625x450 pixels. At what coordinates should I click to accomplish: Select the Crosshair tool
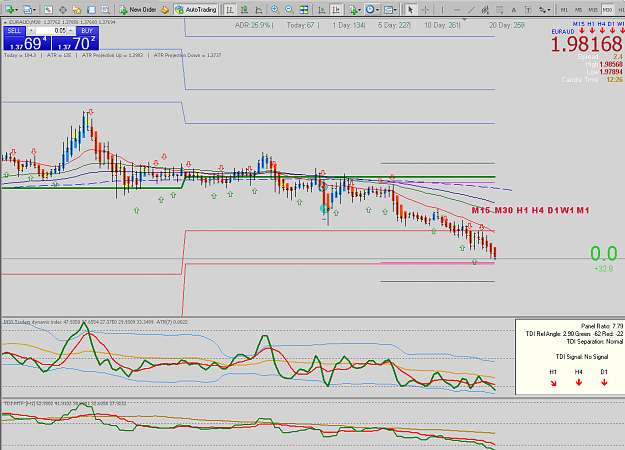point(425,10)
